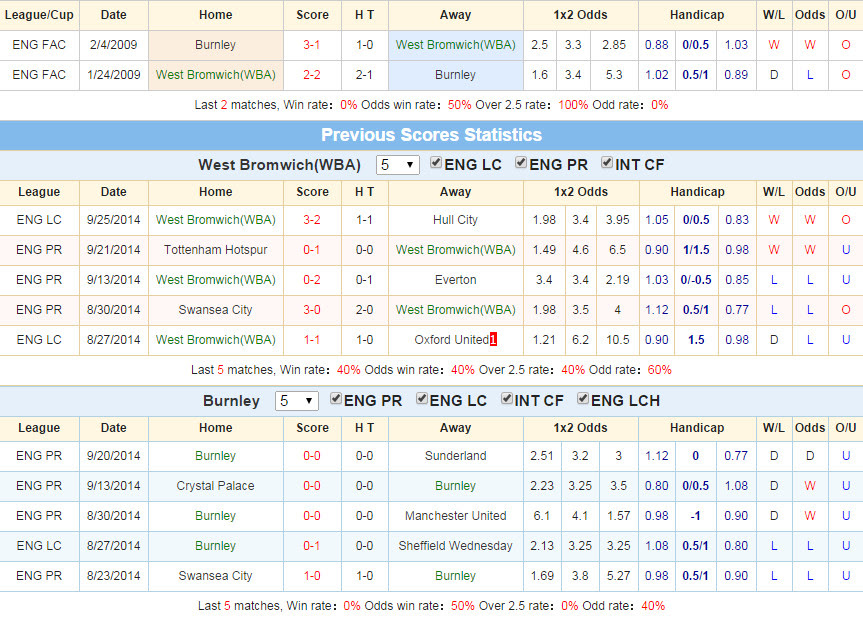The image size is (863, 621).
Task: Click 1-0 score at Swansea City 8/23/2014
Action: point(312,576)
